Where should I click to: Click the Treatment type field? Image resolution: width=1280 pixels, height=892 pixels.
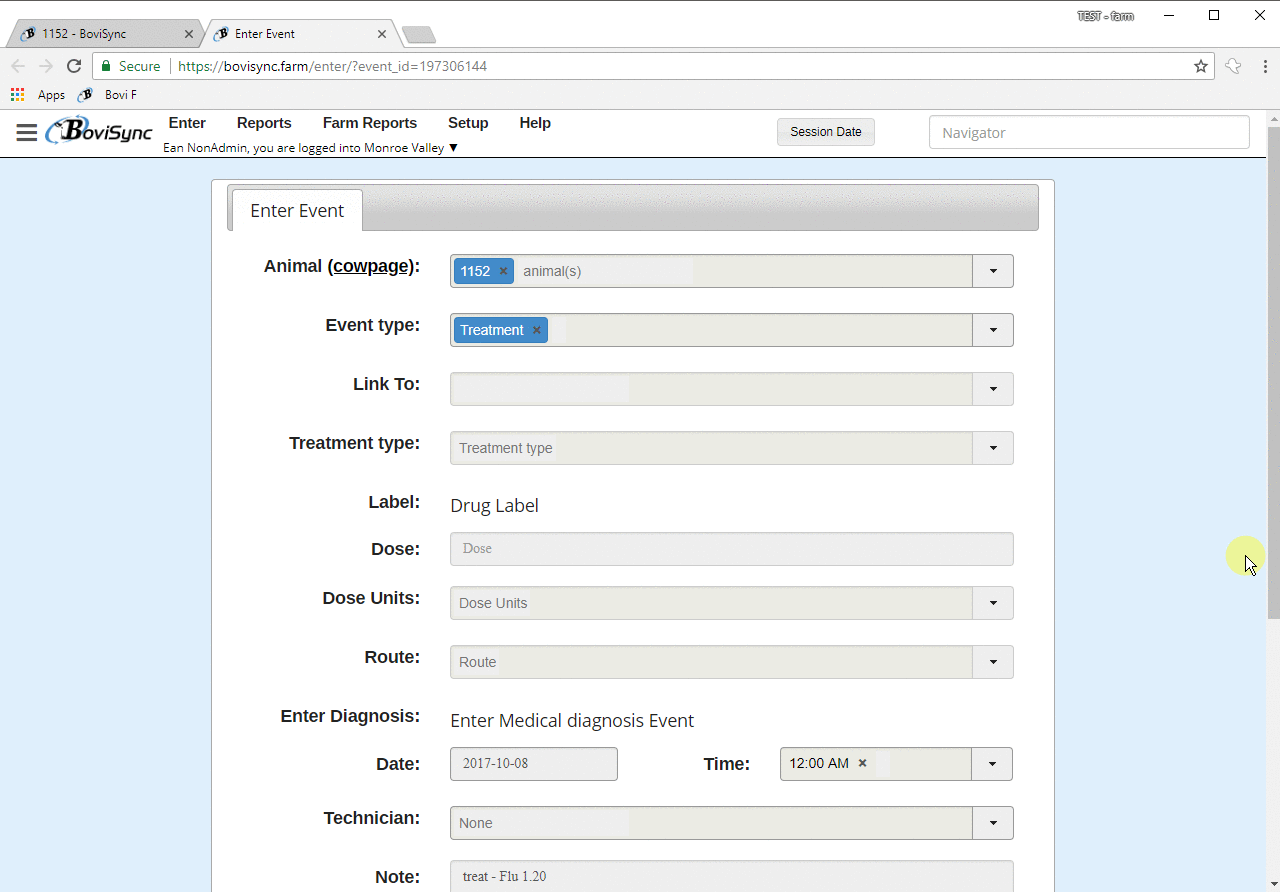click(x=711, y=448)
